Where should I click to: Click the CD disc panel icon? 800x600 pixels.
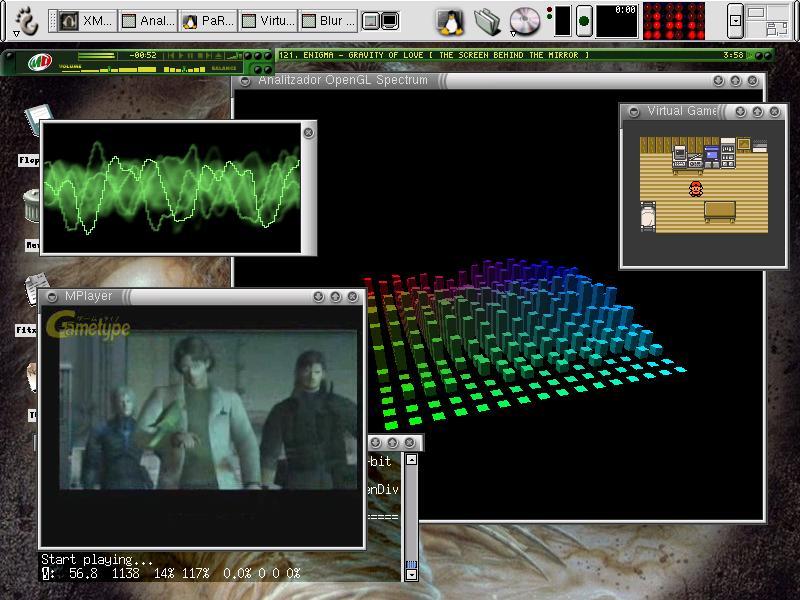point(524,20)
